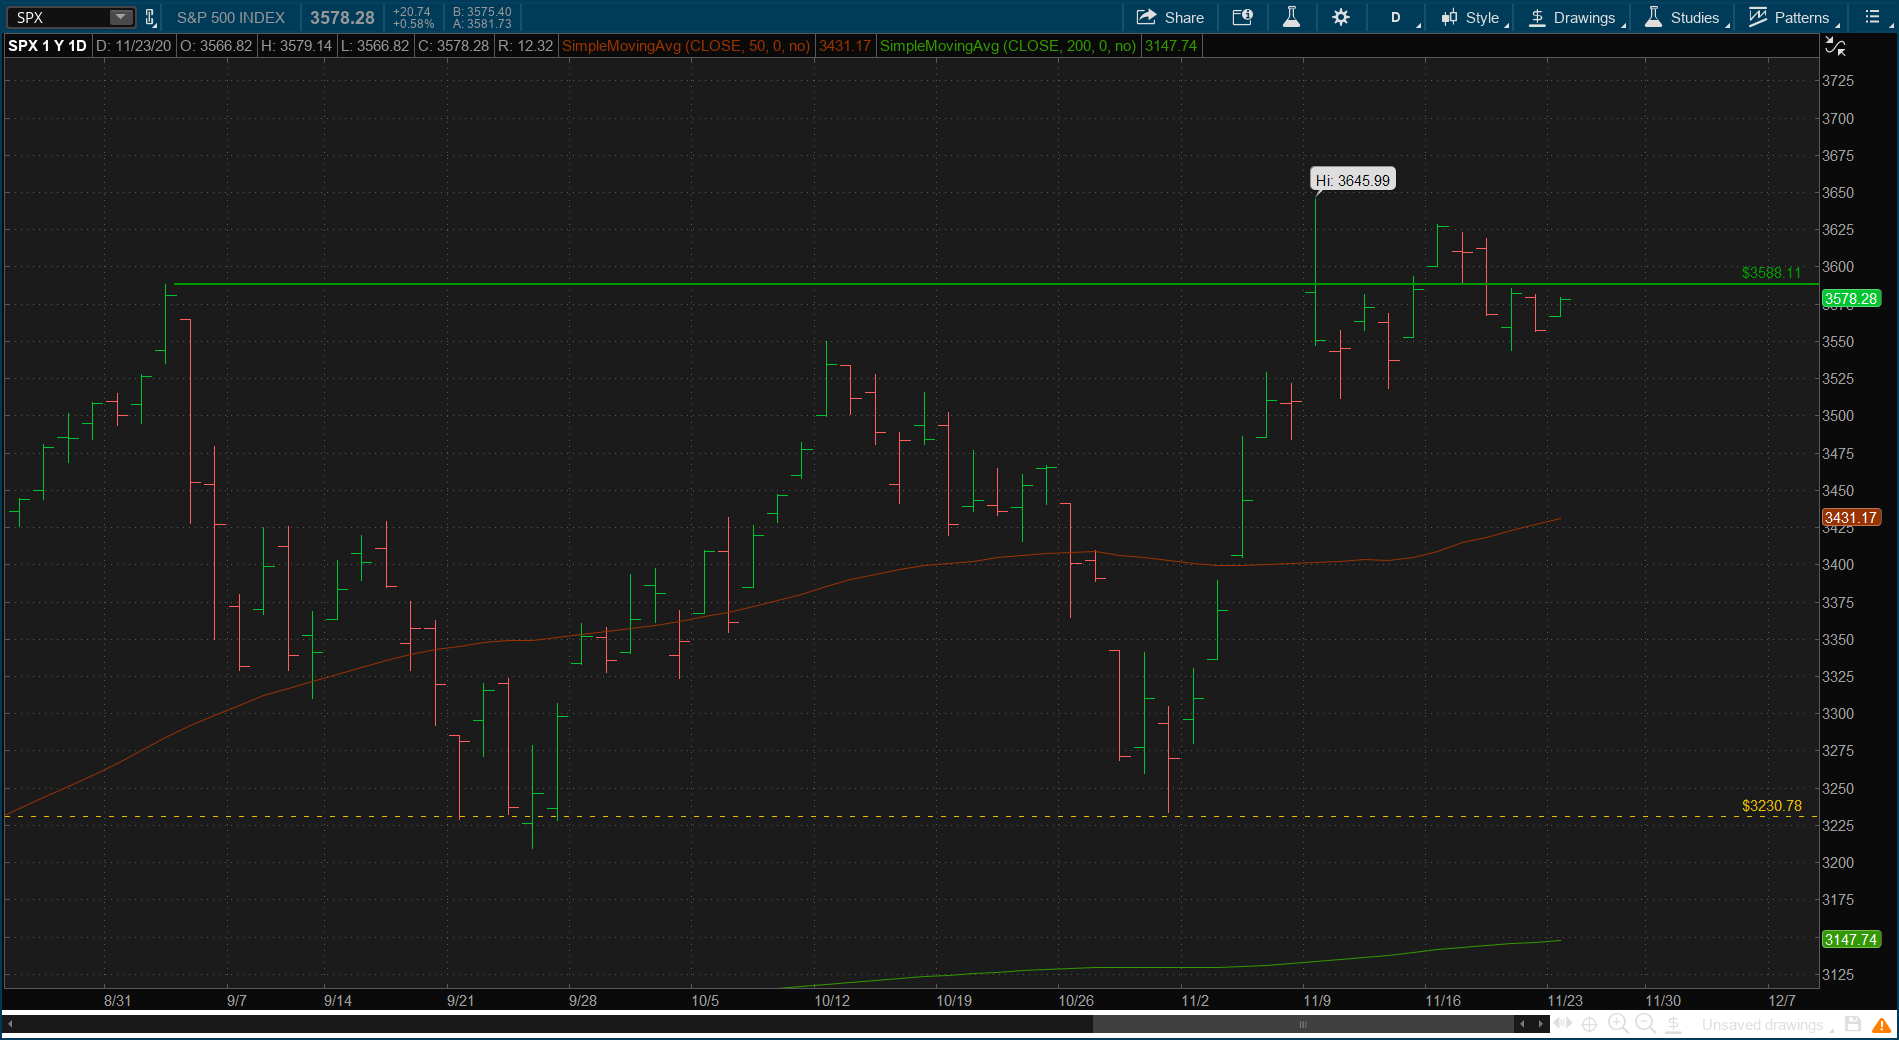This screenshot has width=1899, height=1040.
Task: Open the Edit Studies flask icon
Action: 1291,17
